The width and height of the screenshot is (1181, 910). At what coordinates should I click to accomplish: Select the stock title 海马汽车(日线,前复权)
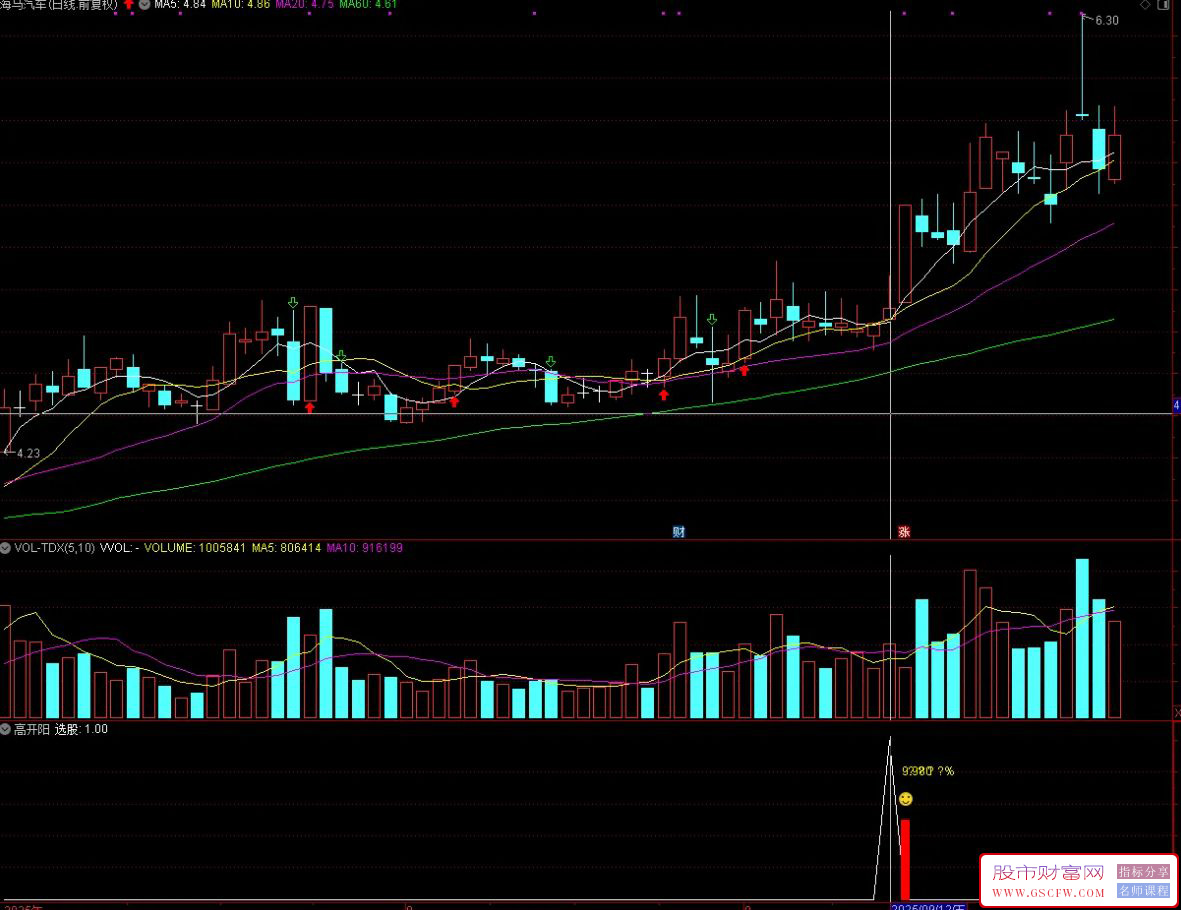point(59,5)
